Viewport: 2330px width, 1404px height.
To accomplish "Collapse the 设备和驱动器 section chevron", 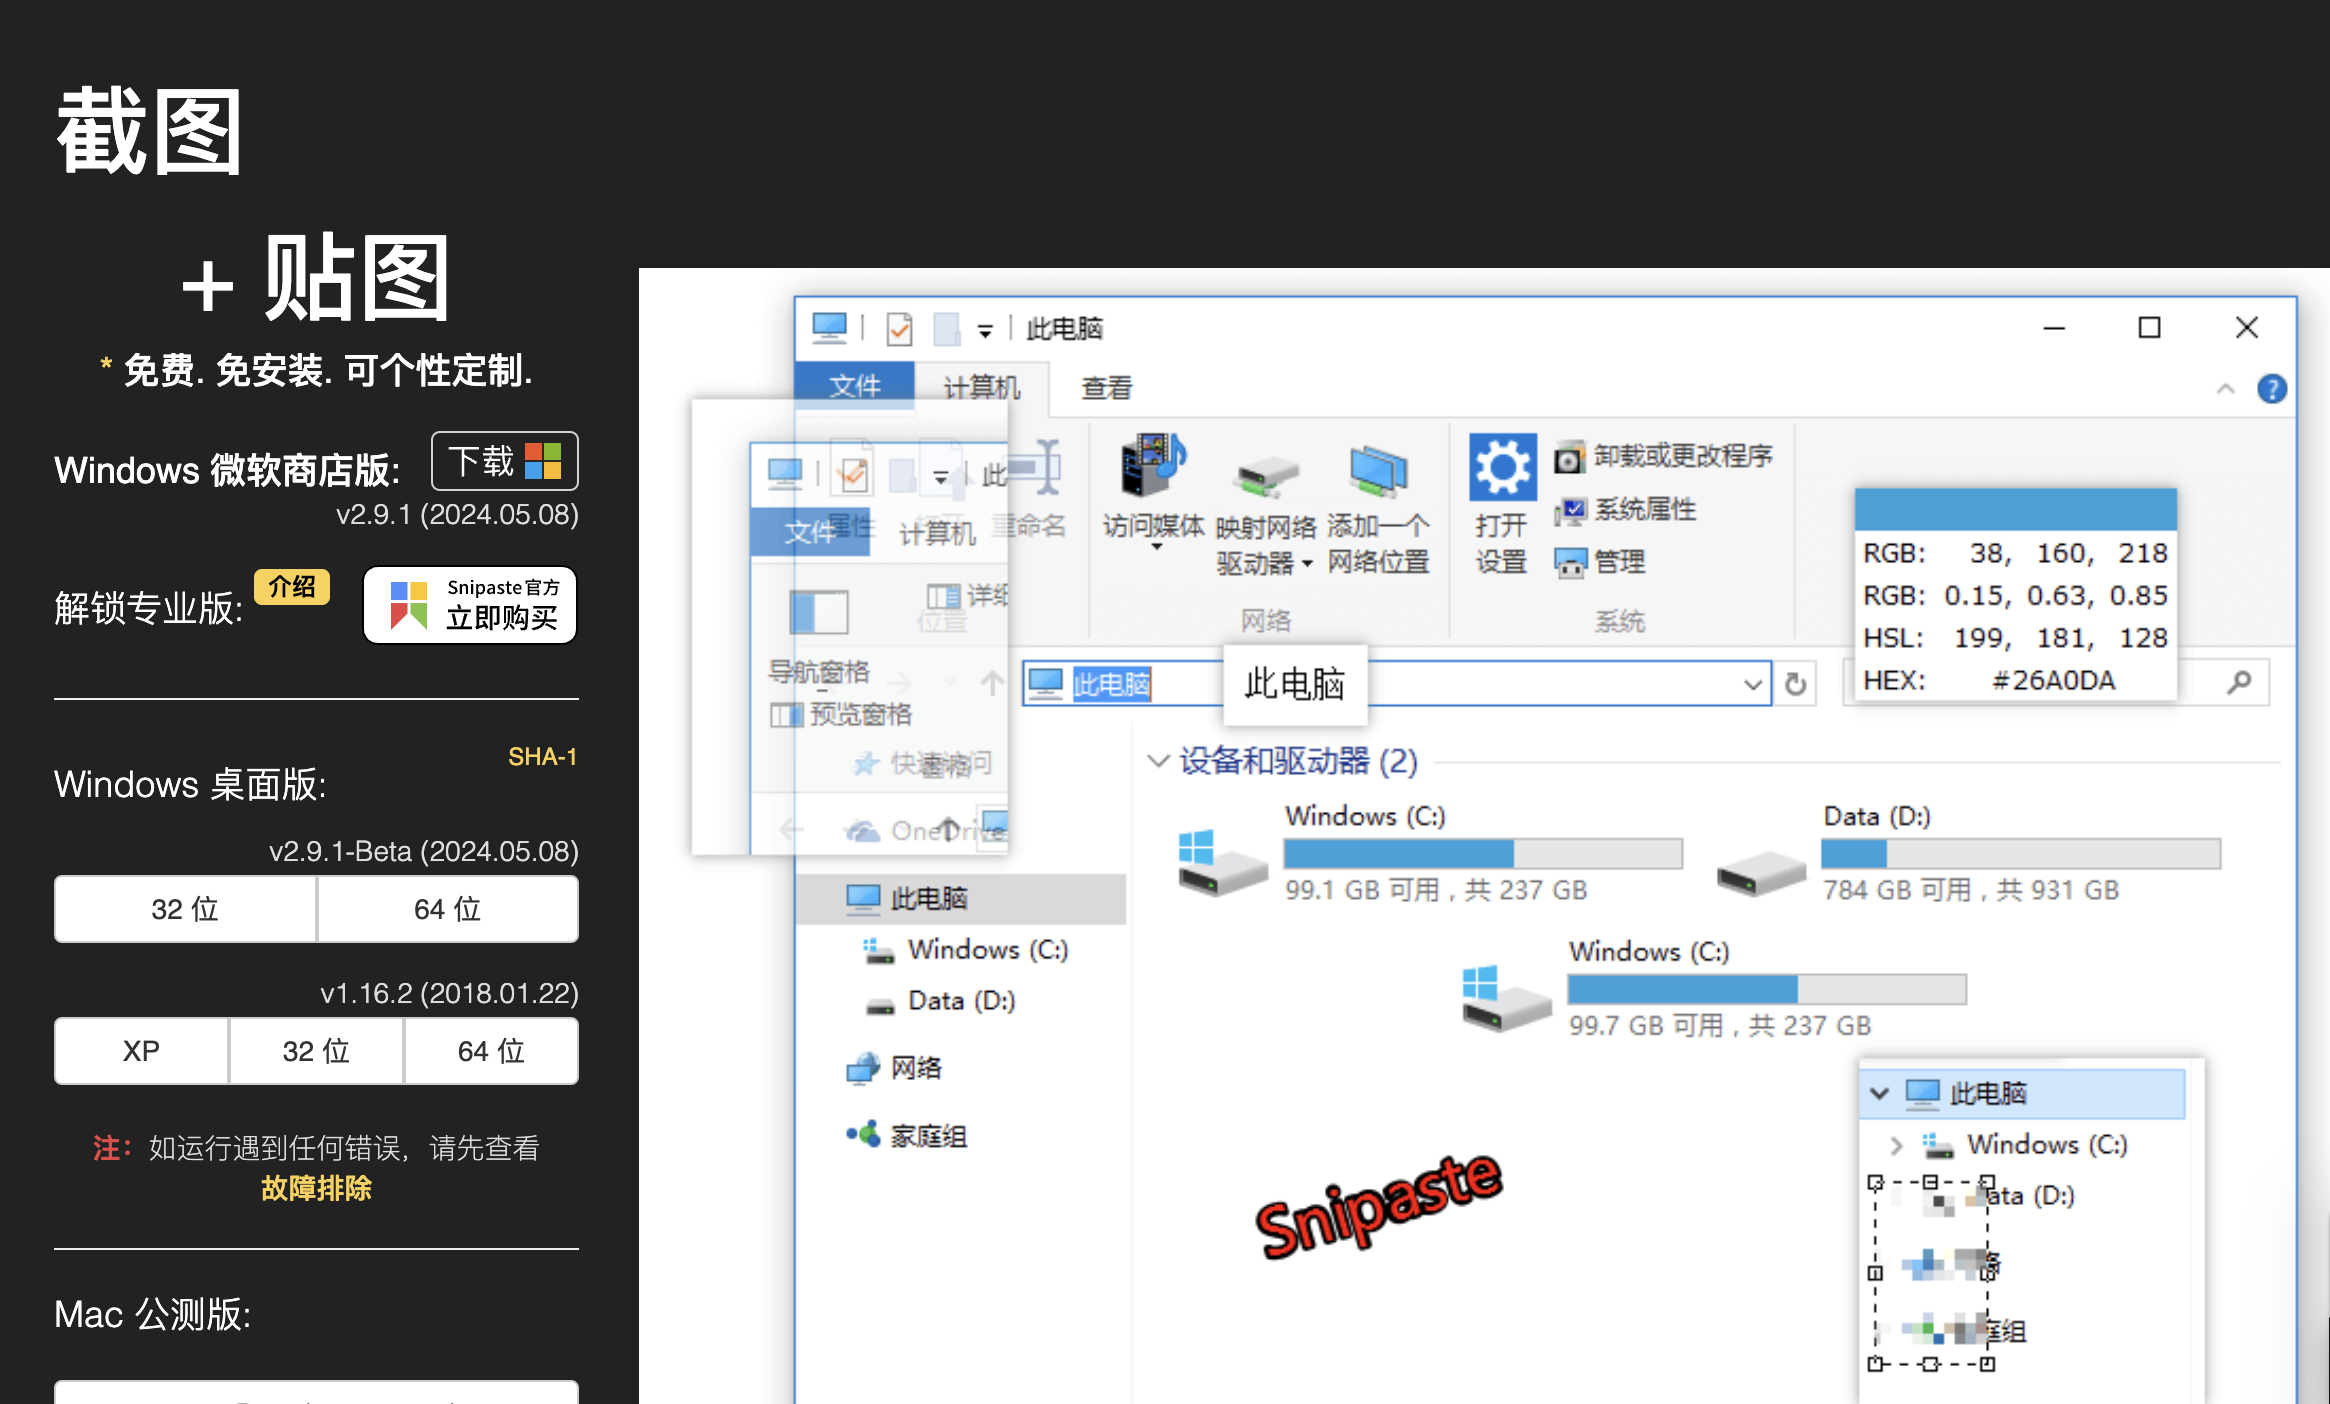I will pos(1157,761).
